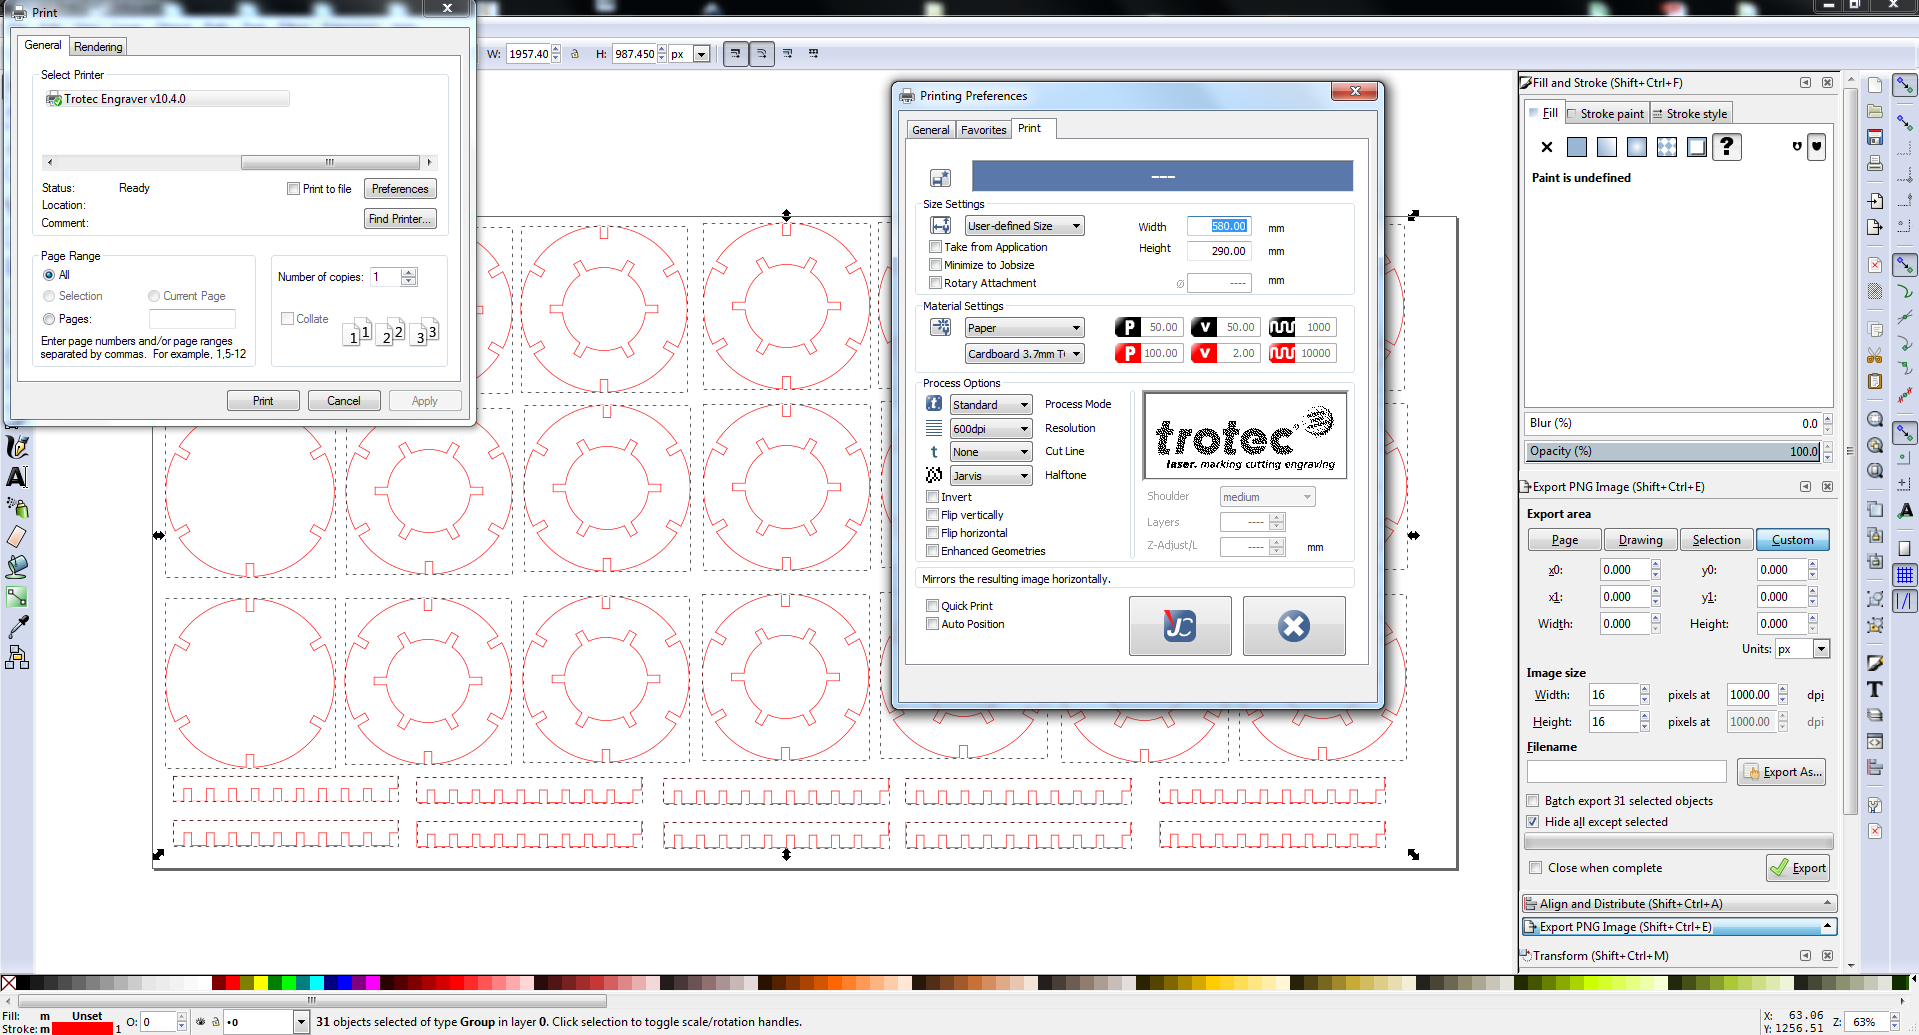This screenshot has width=1919, height=1035.
Task: Confirm preferences with the JC button
Action: point(1180,626)
